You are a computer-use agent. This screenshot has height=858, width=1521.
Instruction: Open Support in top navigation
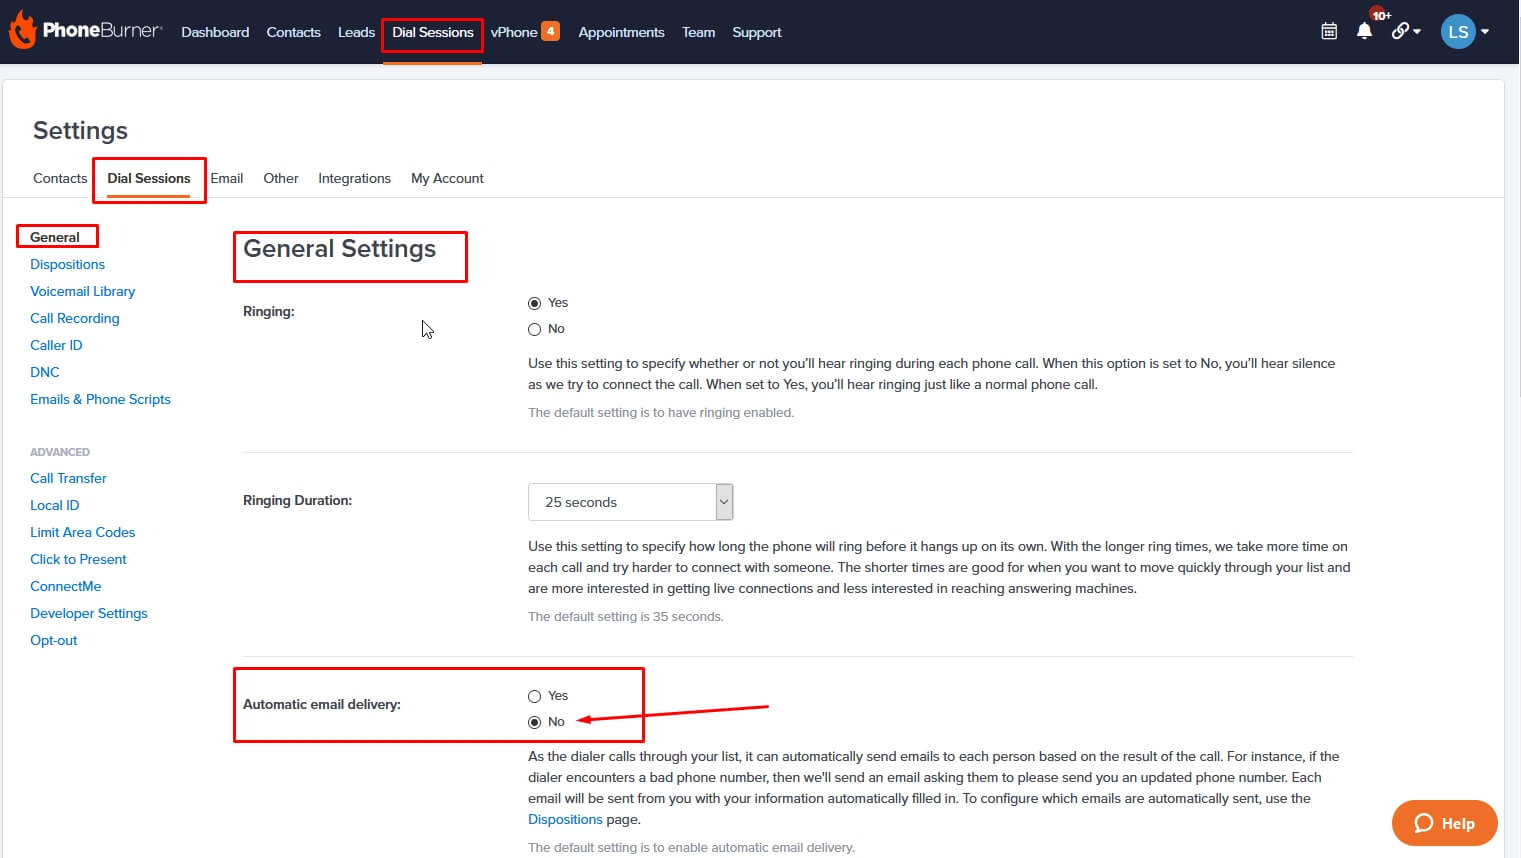[x=757, y=32]
